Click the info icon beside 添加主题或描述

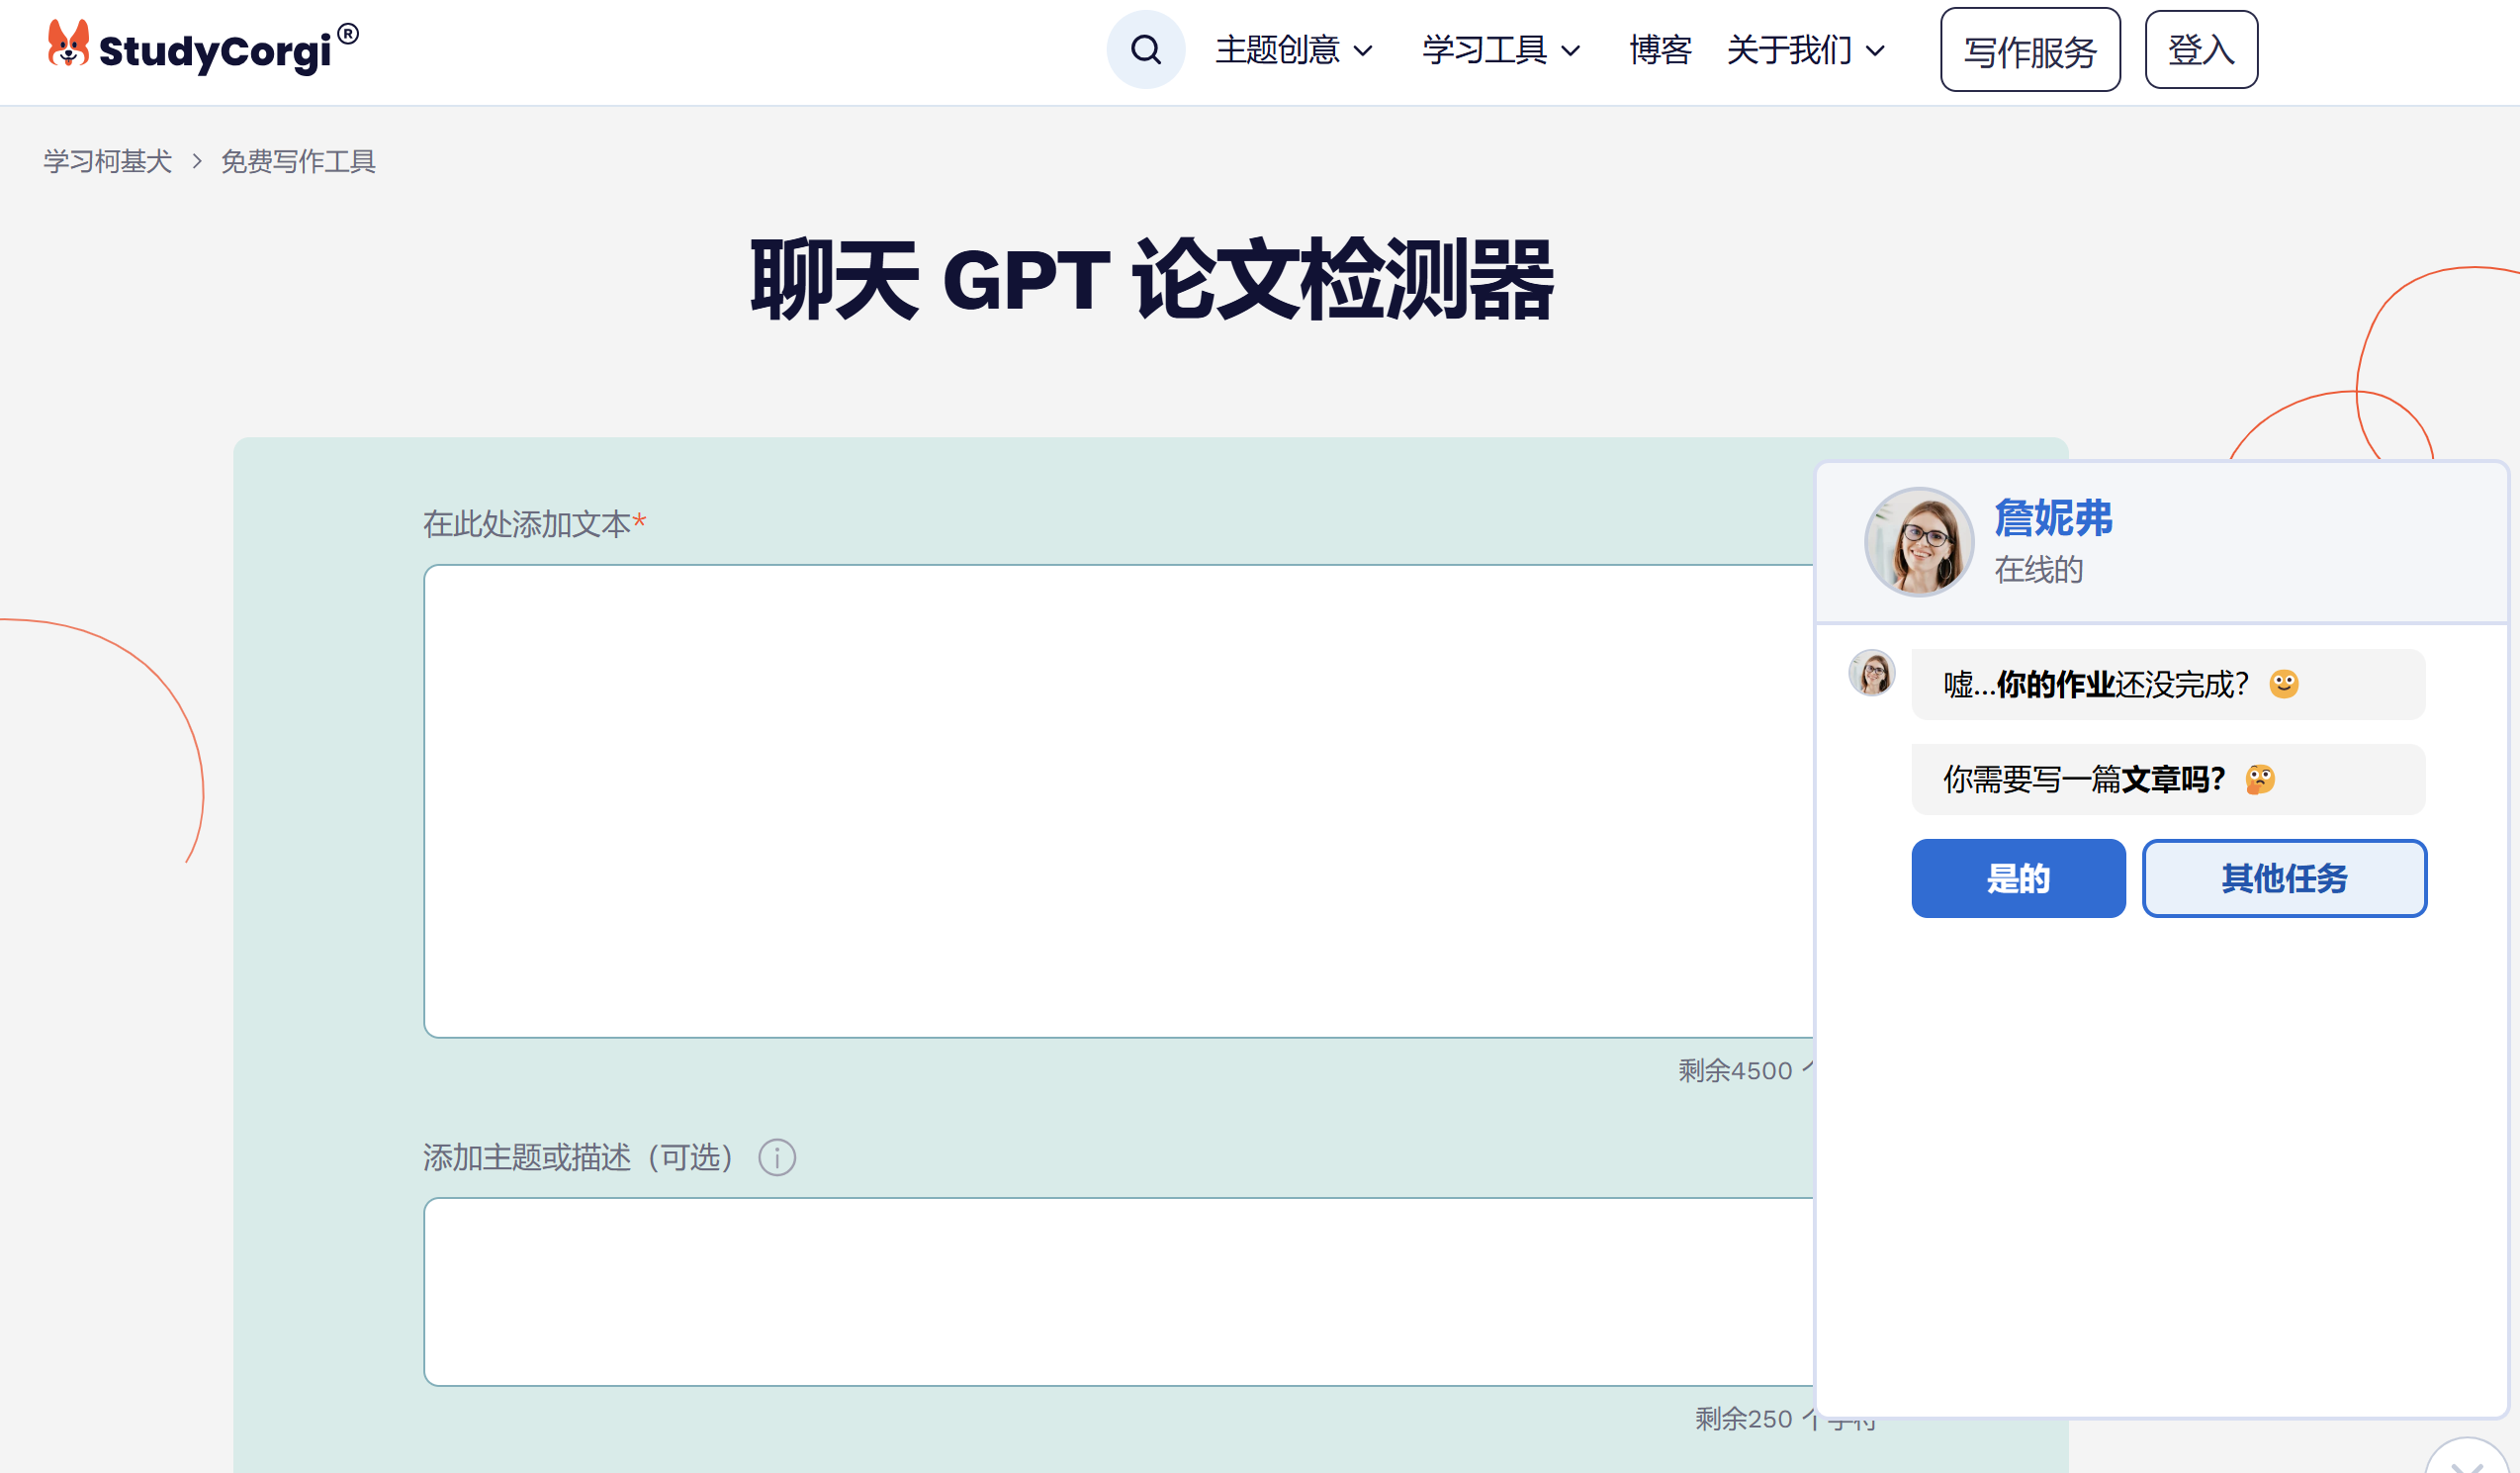pos(776,1157)
